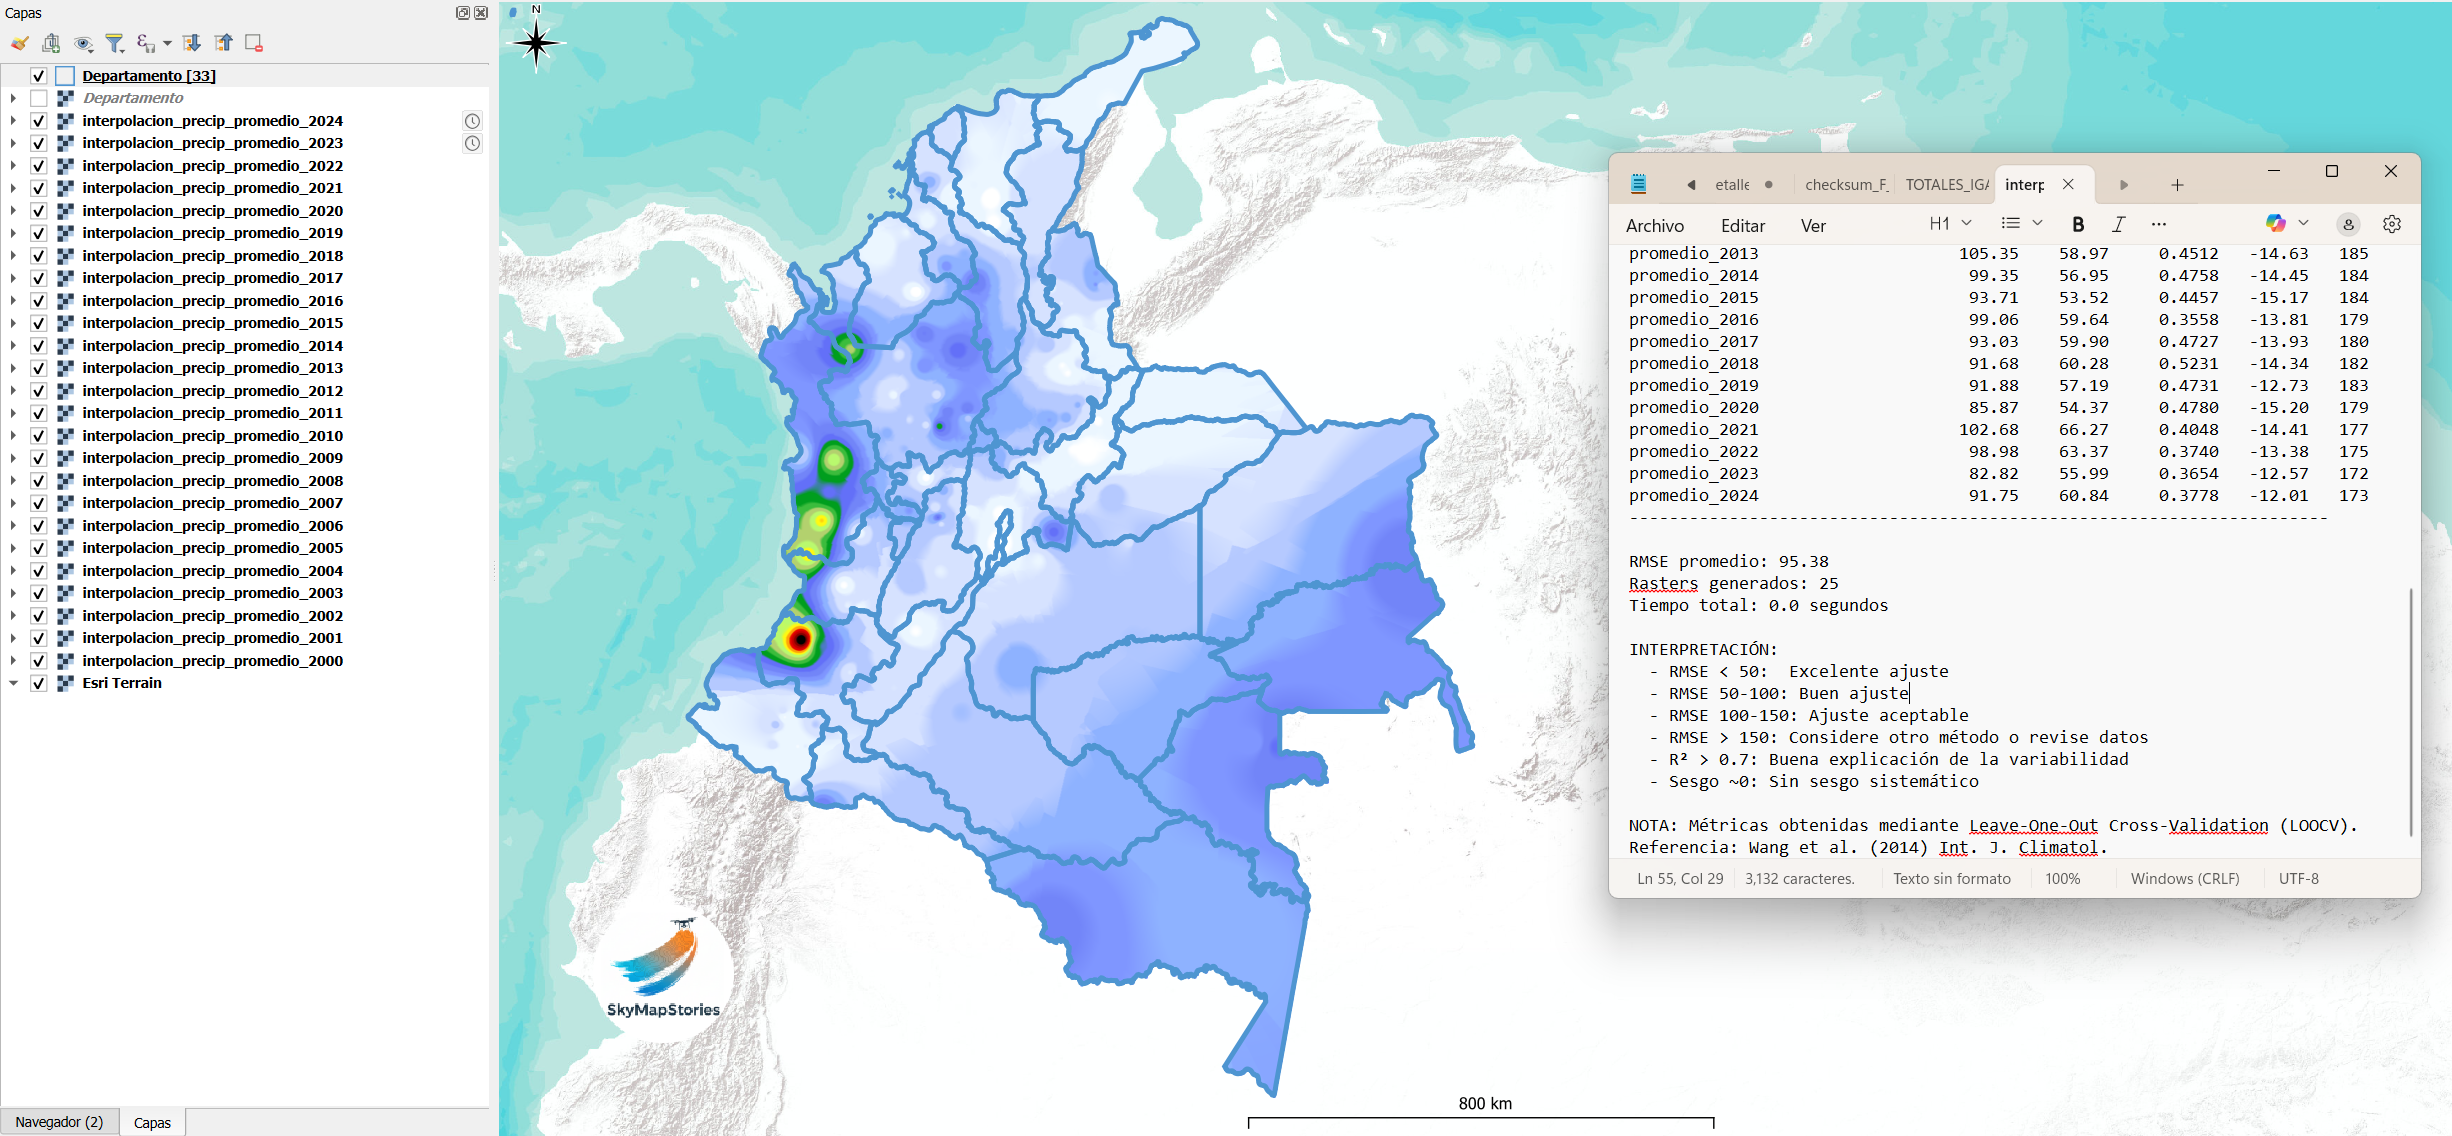
Task: Expand interpolacion_precip_promedio_2007 legend
Action: 13,503
